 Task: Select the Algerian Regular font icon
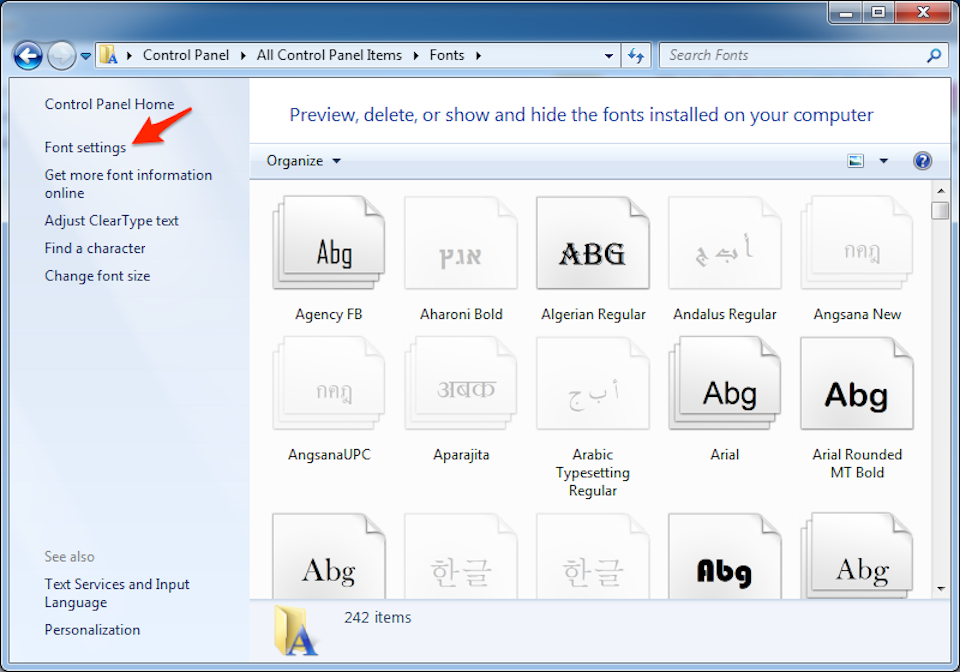(593, 243)
